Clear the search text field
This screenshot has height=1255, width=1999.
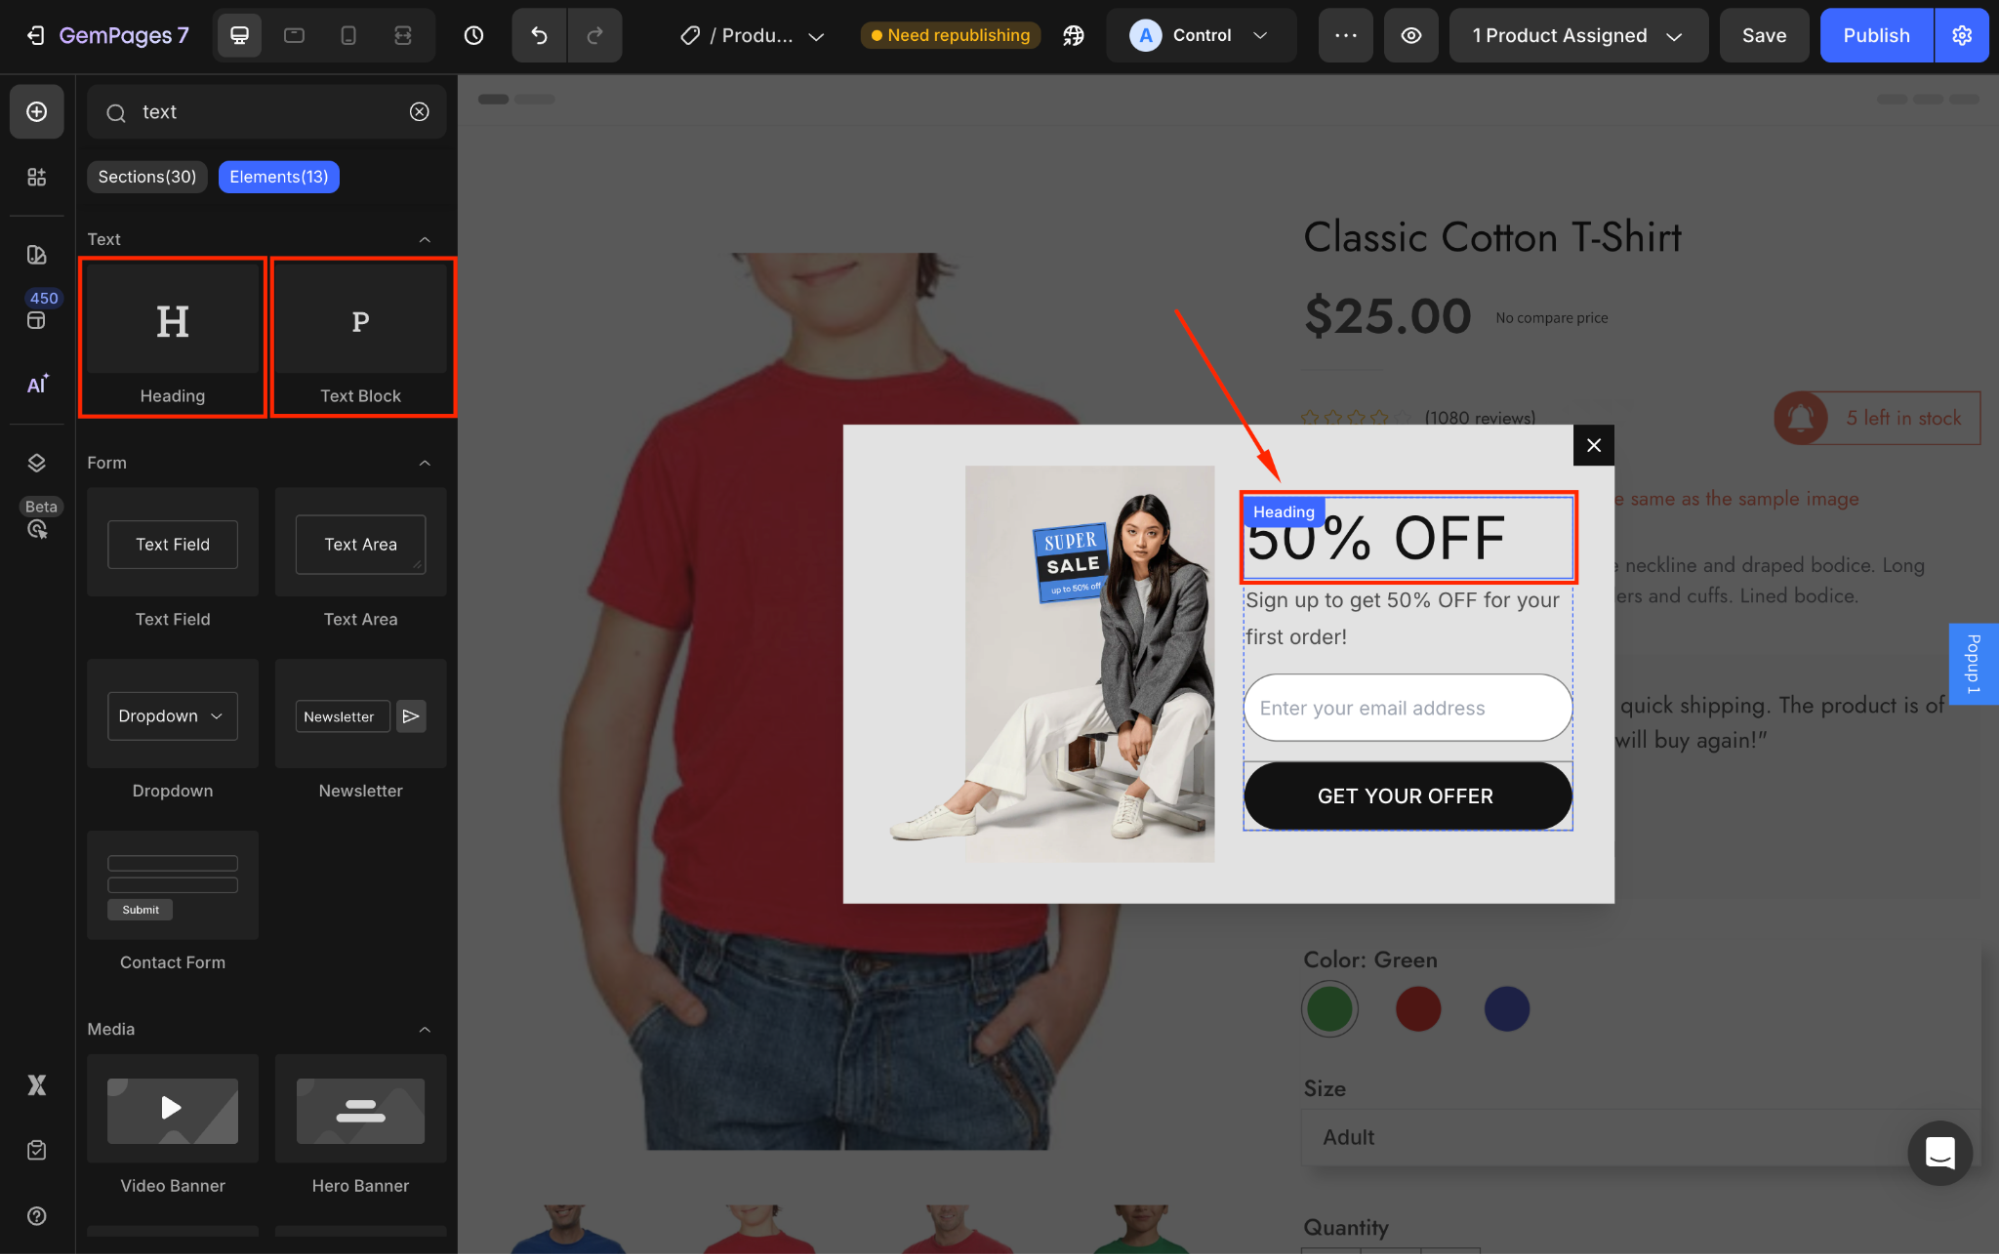pos(419,112)
